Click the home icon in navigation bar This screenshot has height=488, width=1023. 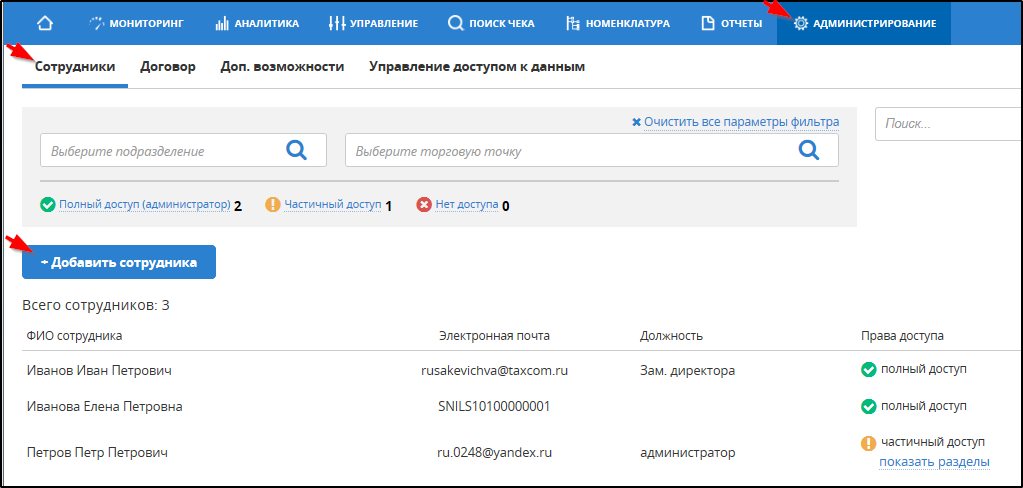[45, 23]
